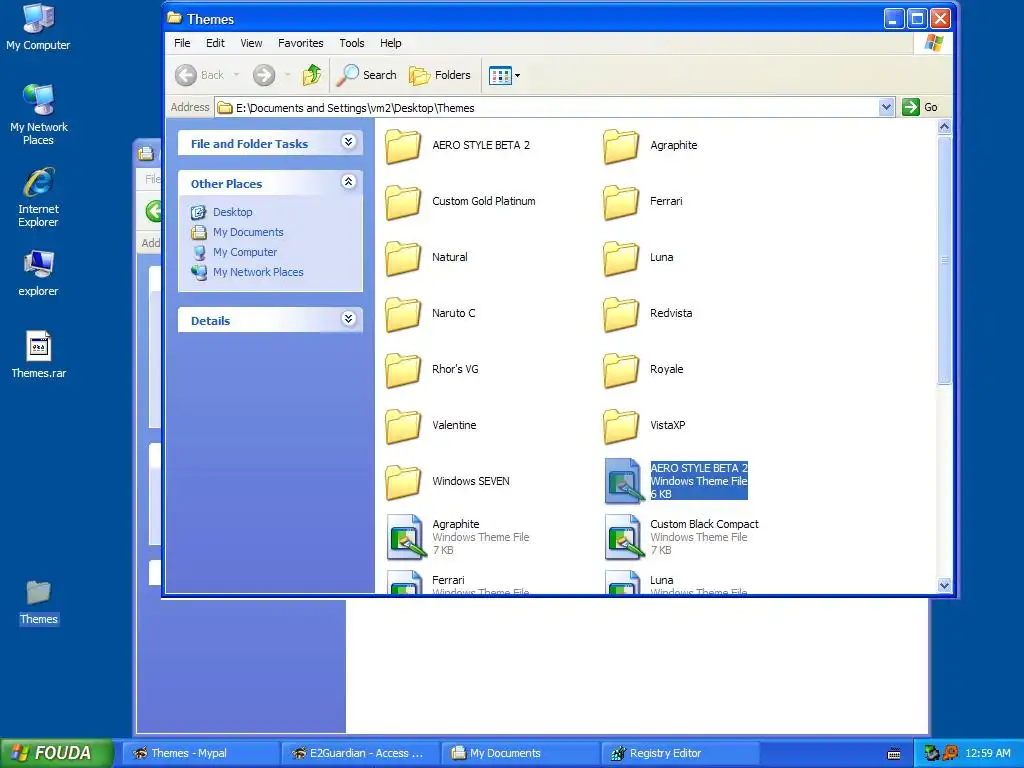
Task: Select Custom Black Compact theme file
Action: (681, 537)
